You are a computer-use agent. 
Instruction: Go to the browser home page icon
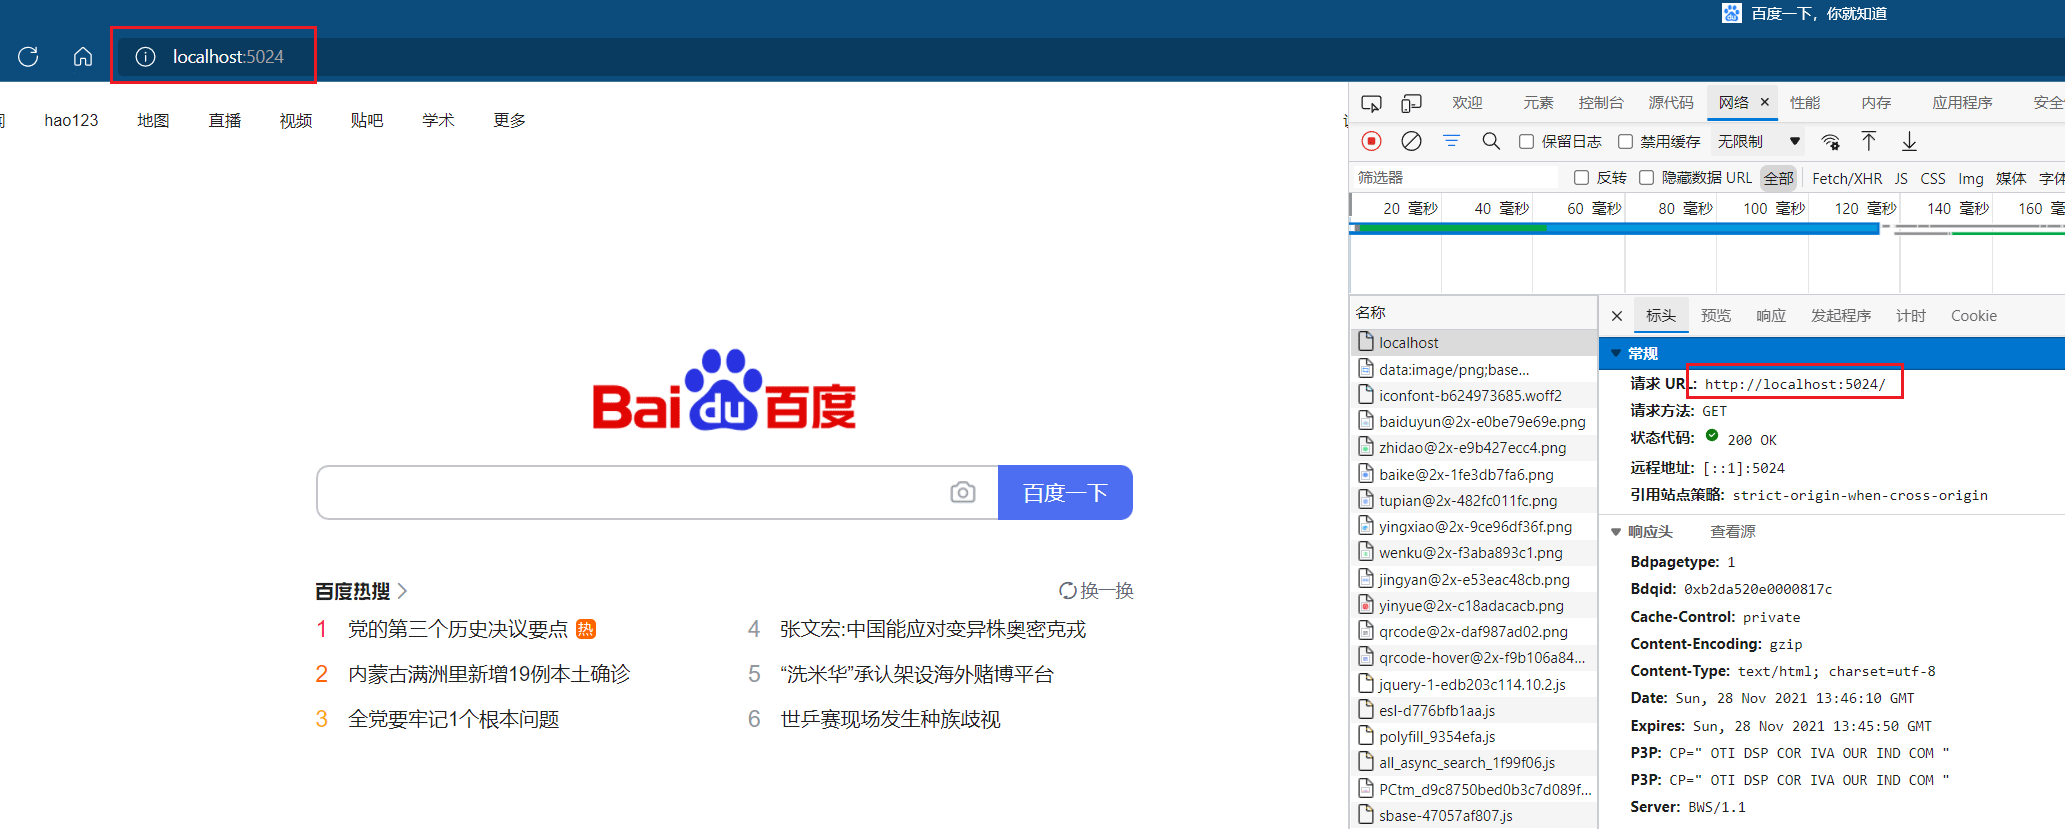click(83, 57)
